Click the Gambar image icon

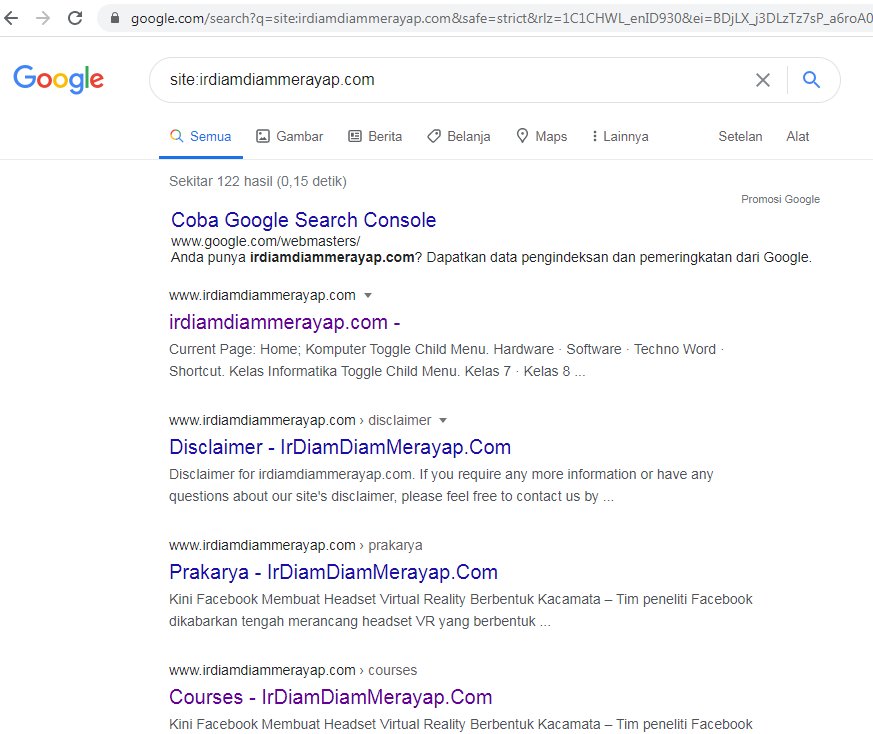263,136
